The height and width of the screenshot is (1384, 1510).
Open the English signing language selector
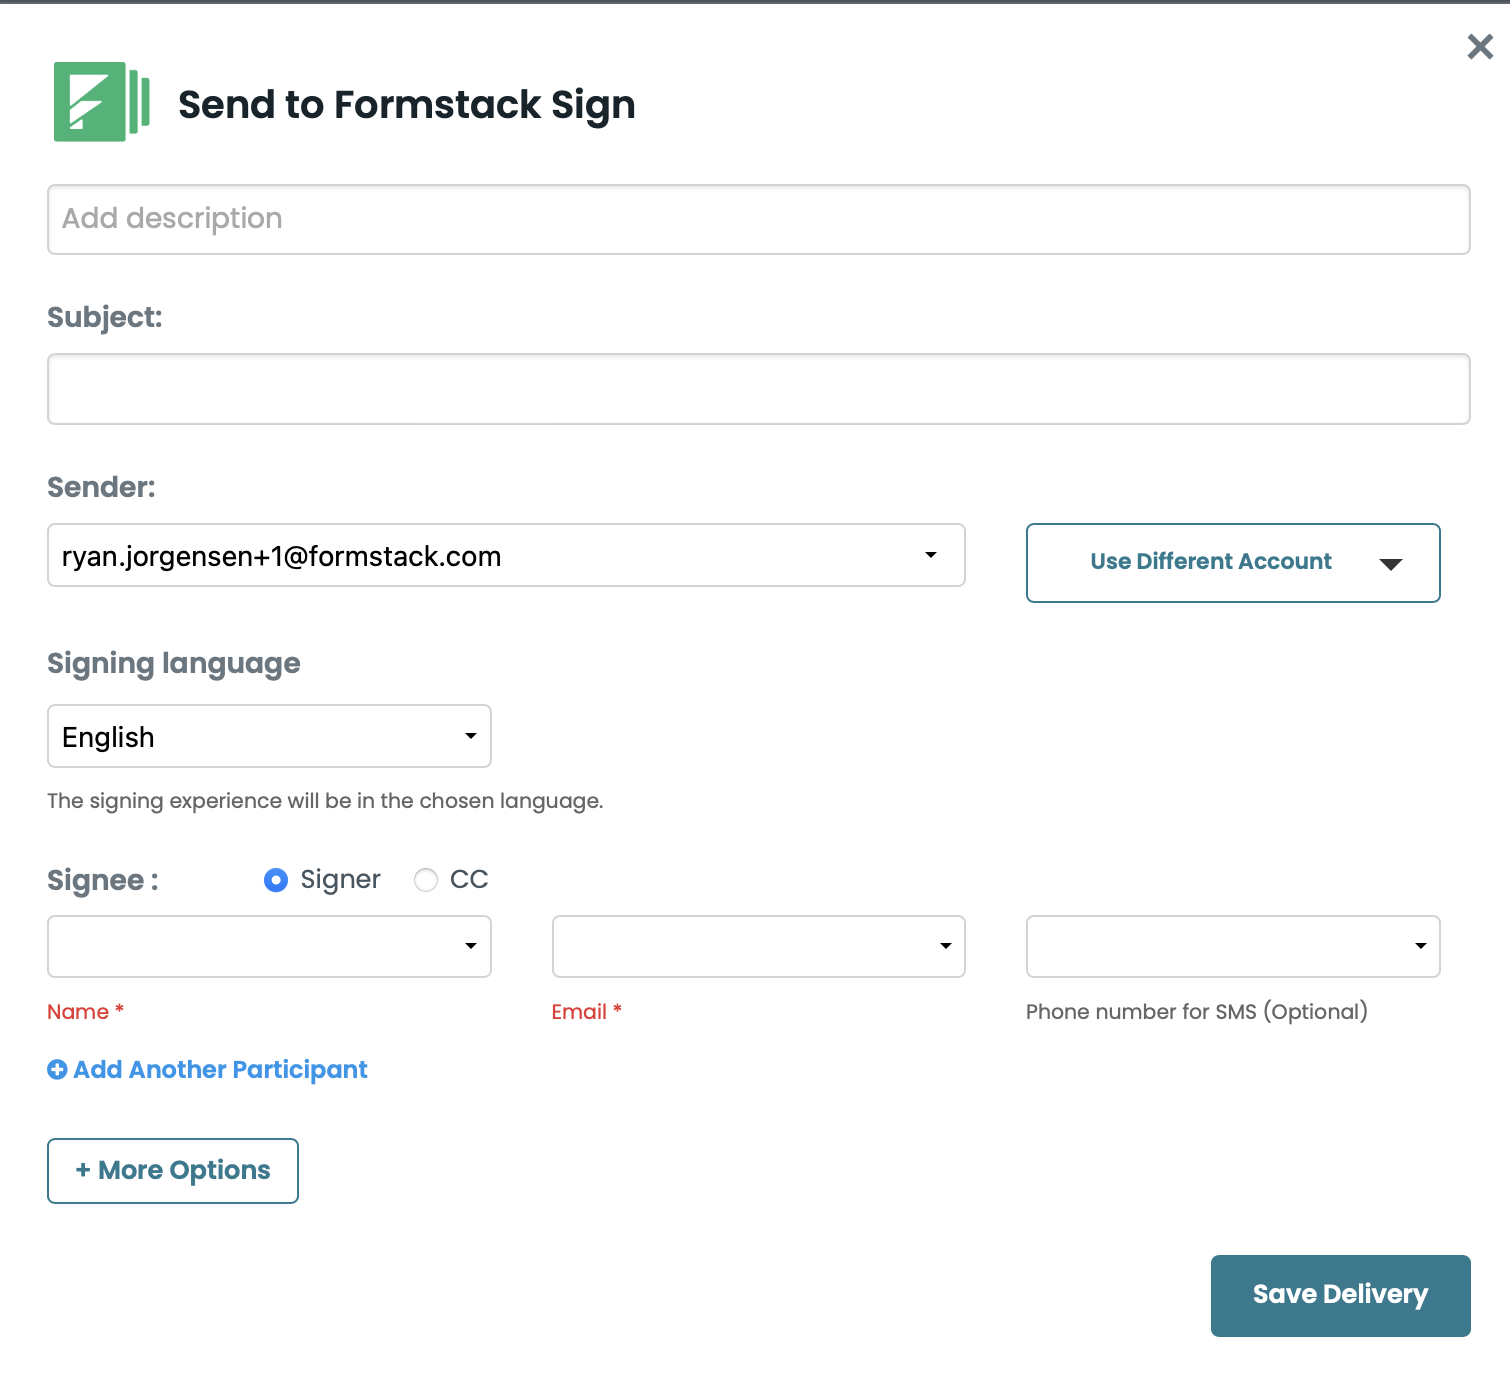tap(268, 736)
